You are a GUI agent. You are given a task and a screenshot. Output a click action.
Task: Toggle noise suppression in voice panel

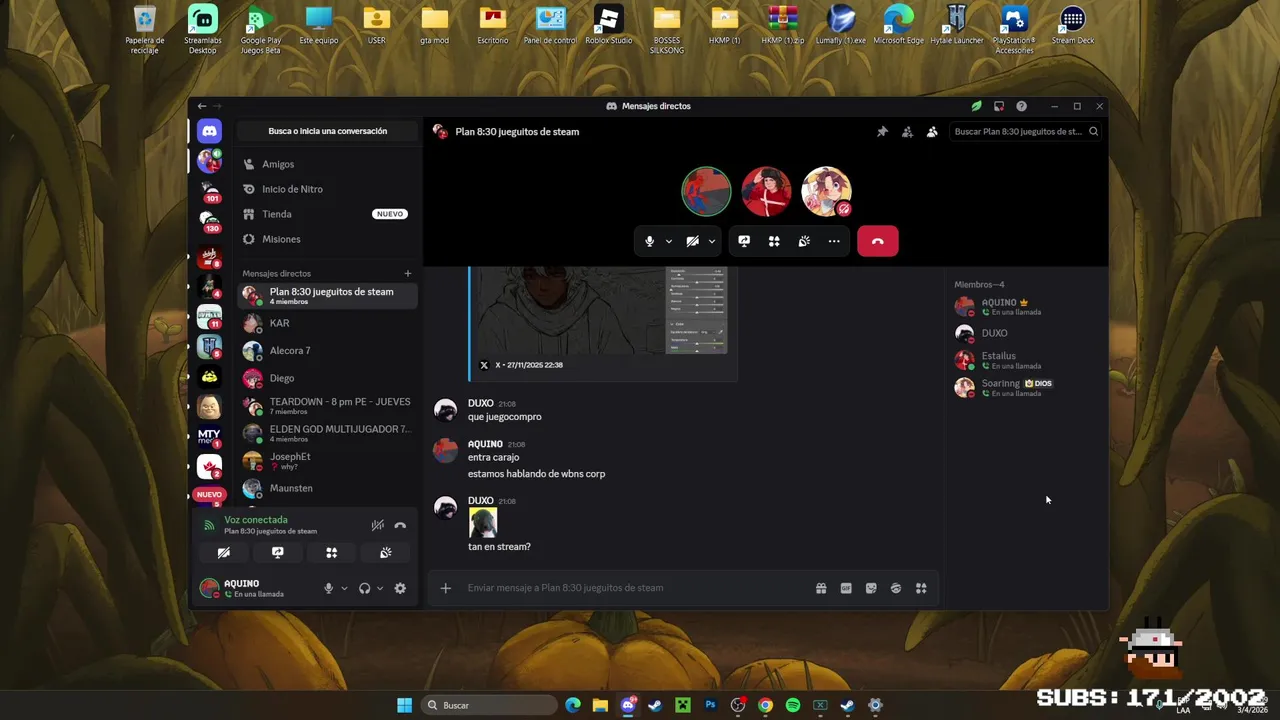coord(377,525)
